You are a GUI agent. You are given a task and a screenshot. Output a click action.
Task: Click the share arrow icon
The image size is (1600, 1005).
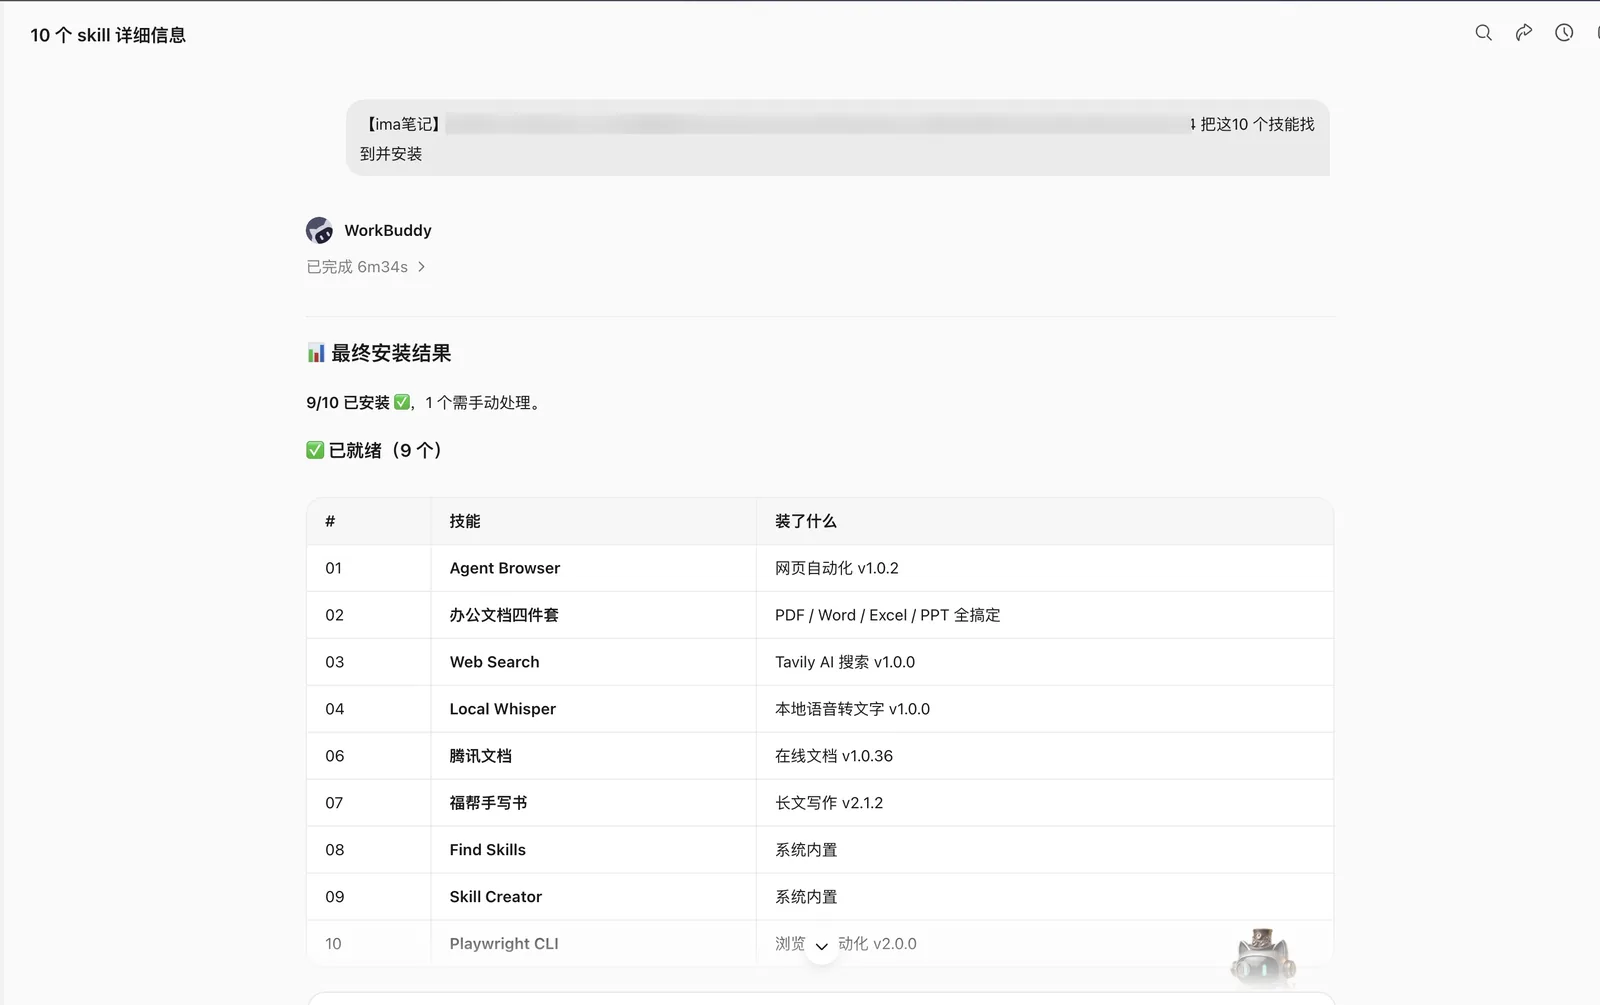1524,33
